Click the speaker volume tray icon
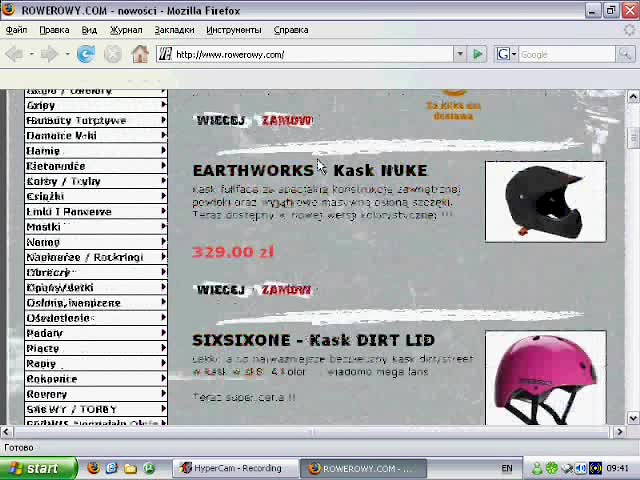Image resolution: width=640 pixels, height=480 pixels. point(581,468)
